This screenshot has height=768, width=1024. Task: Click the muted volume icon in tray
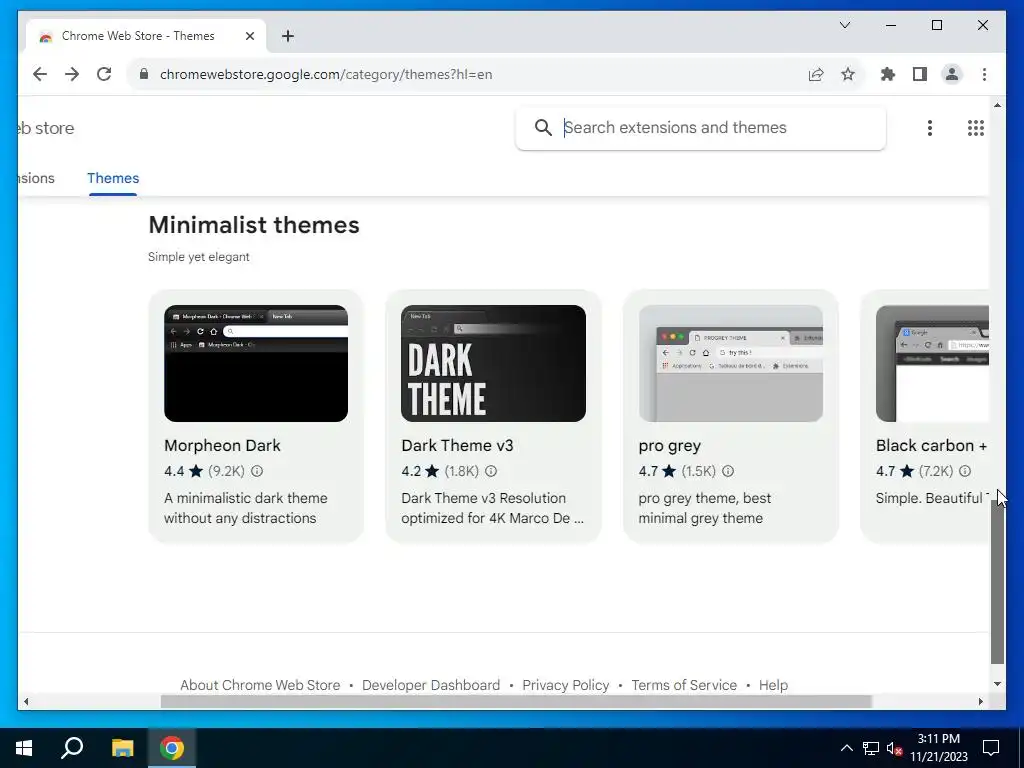point(895,748)
